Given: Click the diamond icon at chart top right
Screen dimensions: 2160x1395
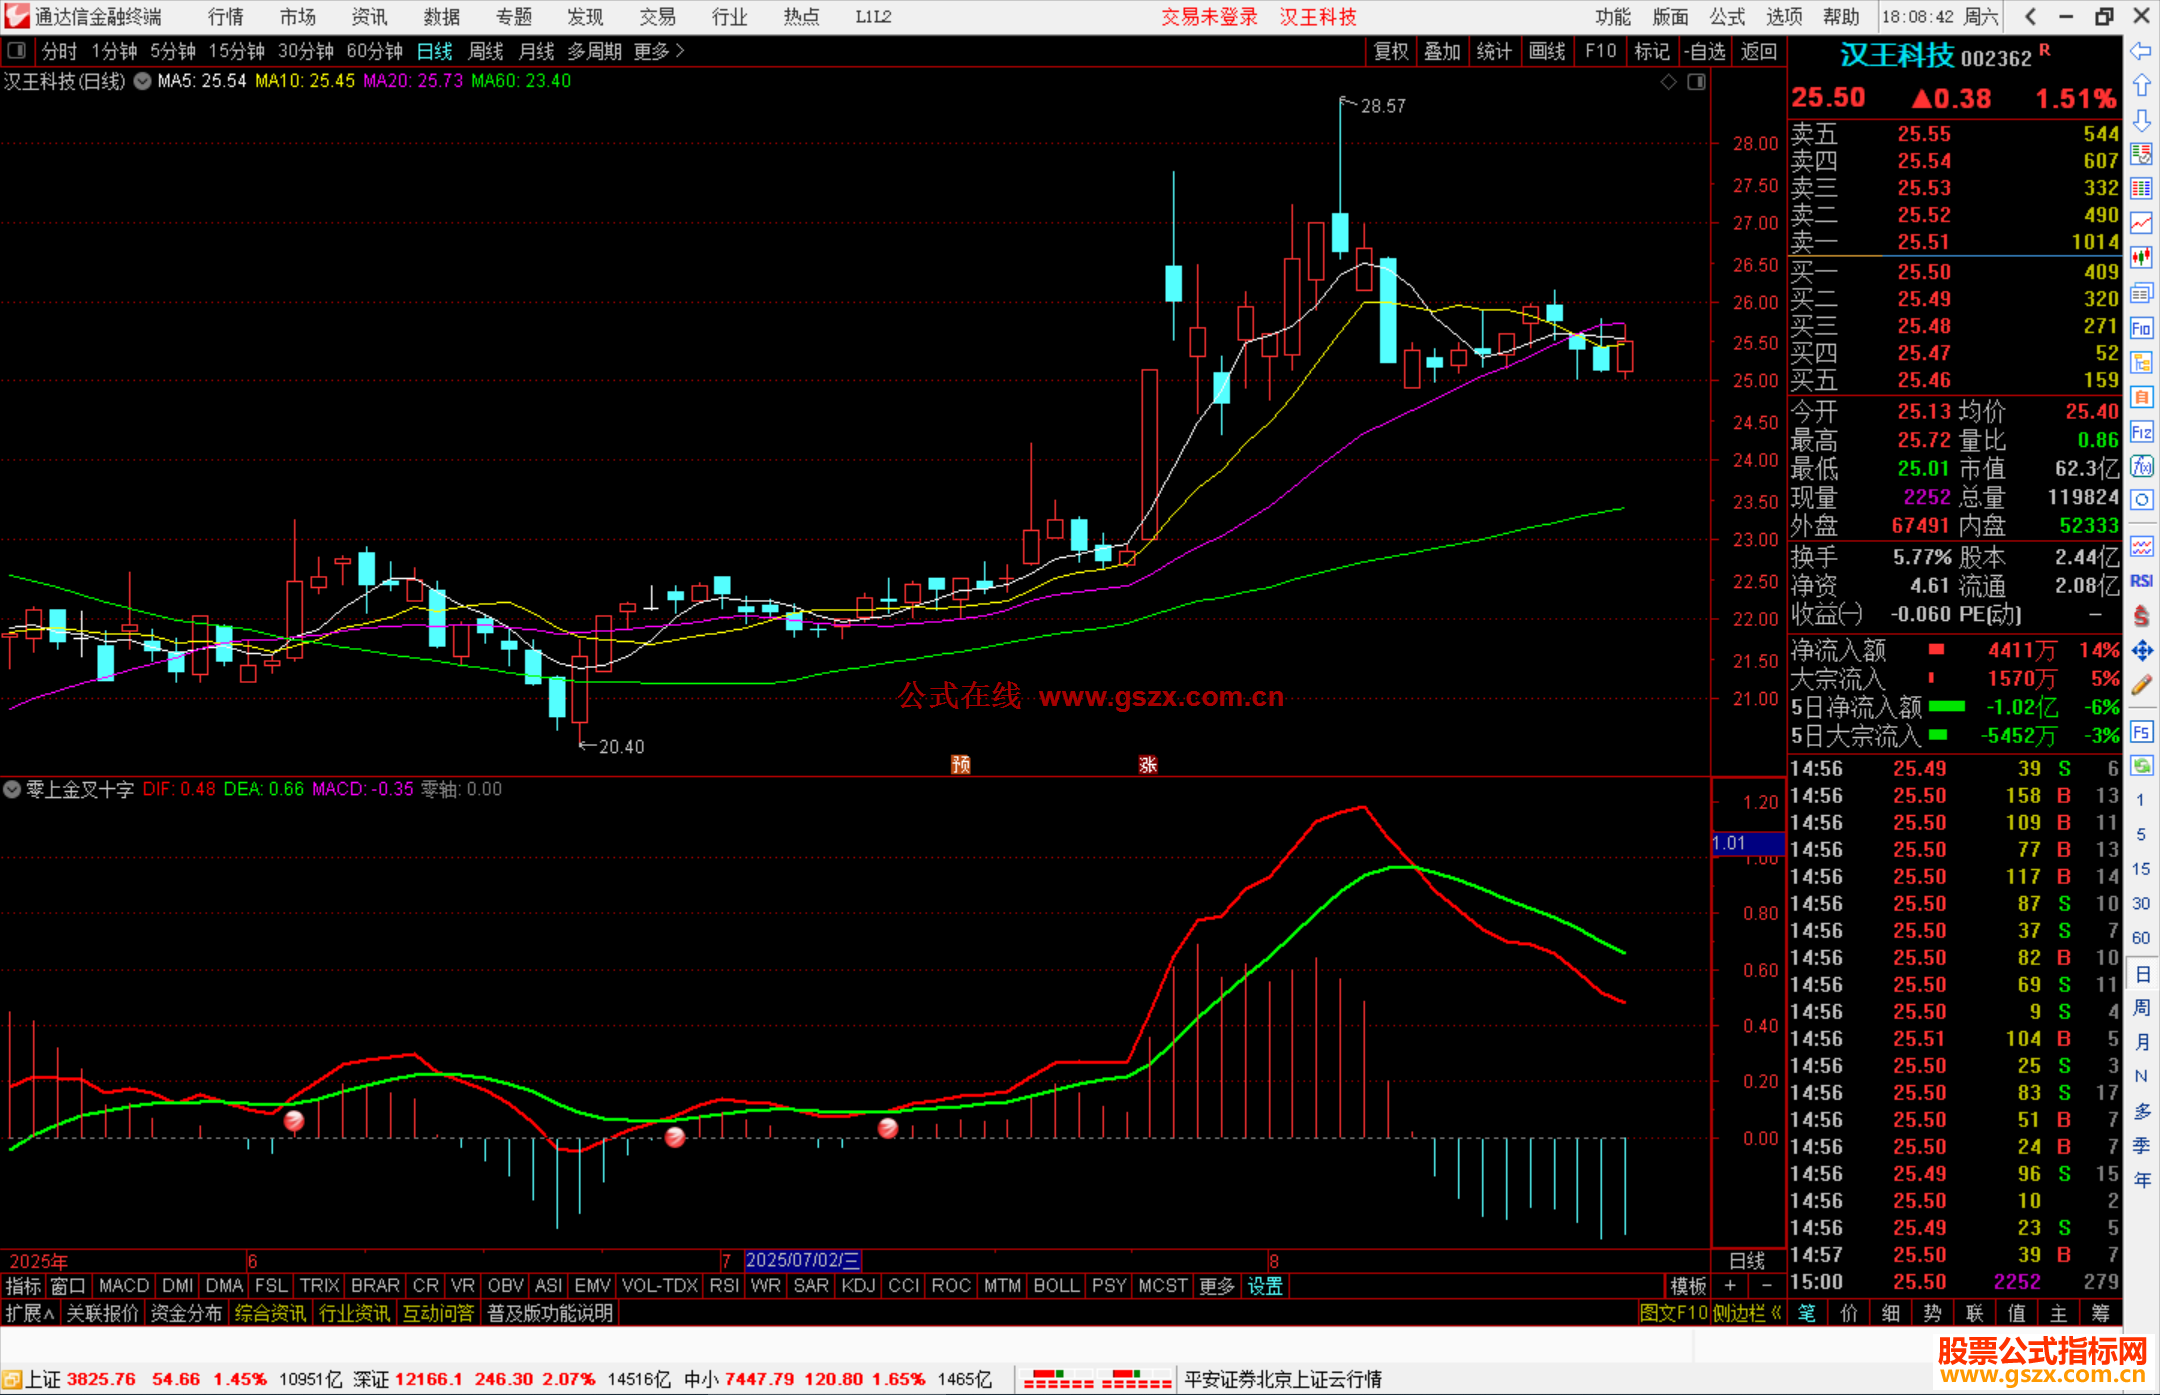Looking at the screenshot, I should (x=1668, y=82).
